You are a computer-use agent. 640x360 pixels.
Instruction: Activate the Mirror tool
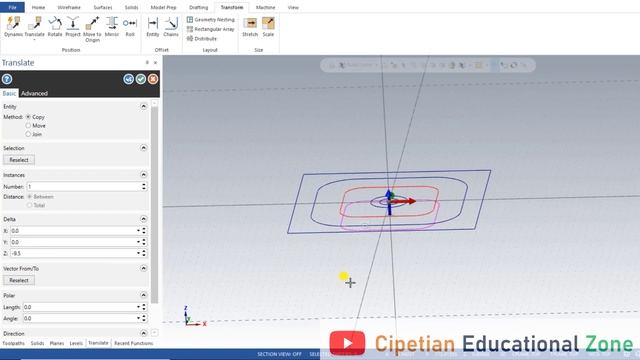click(x=111, y=27)
